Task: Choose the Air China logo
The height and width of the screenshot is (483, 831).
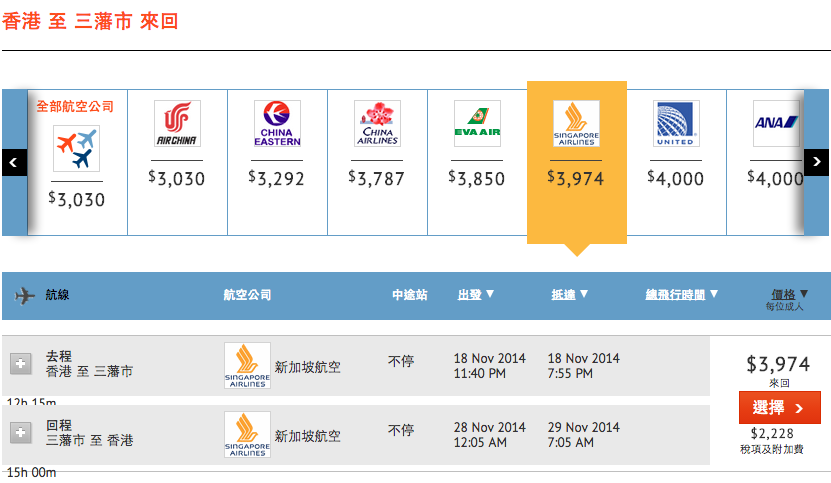Action: [x=177, y=124]
